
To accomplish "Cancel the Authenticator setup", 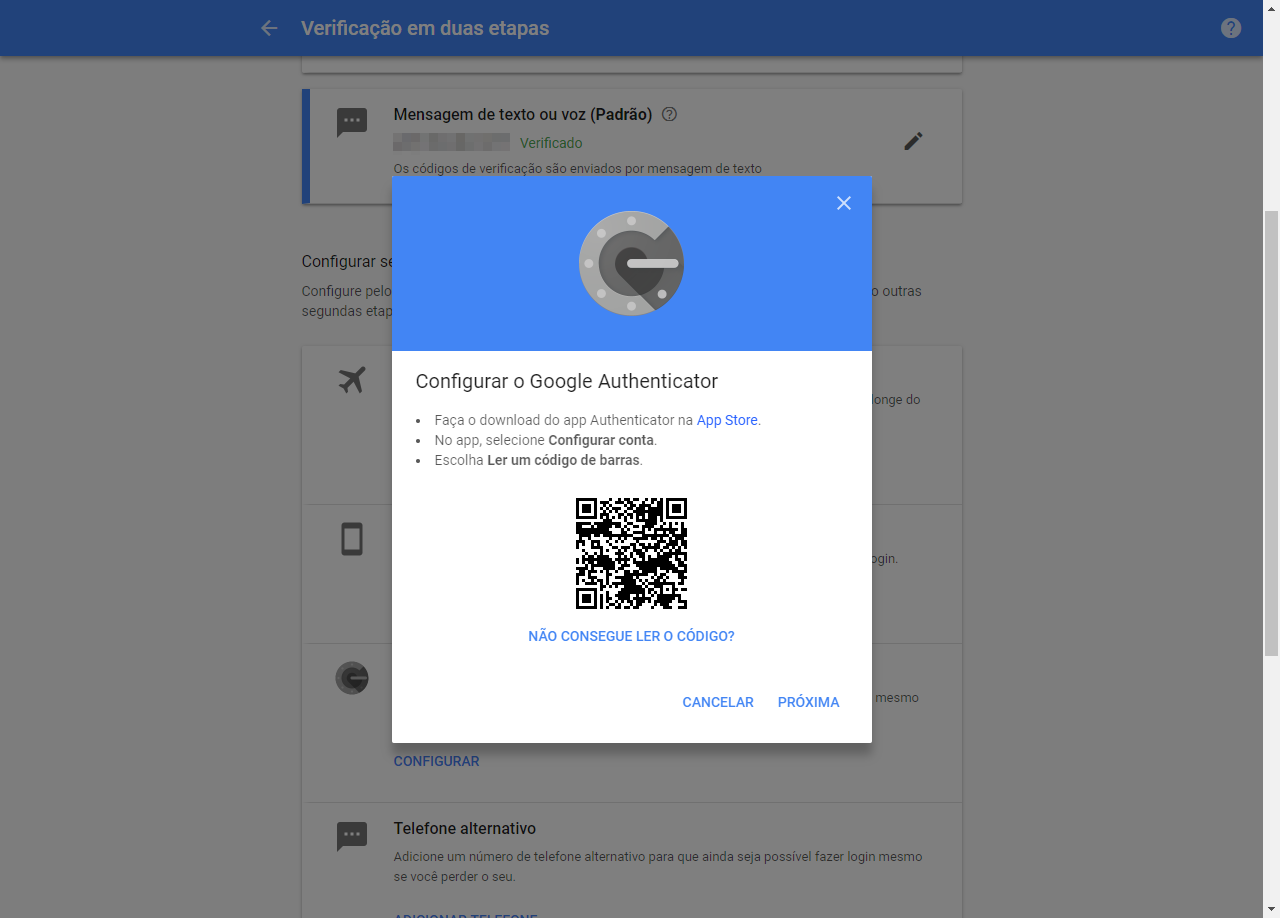I will pyautogui.click(x=718, y=702).
